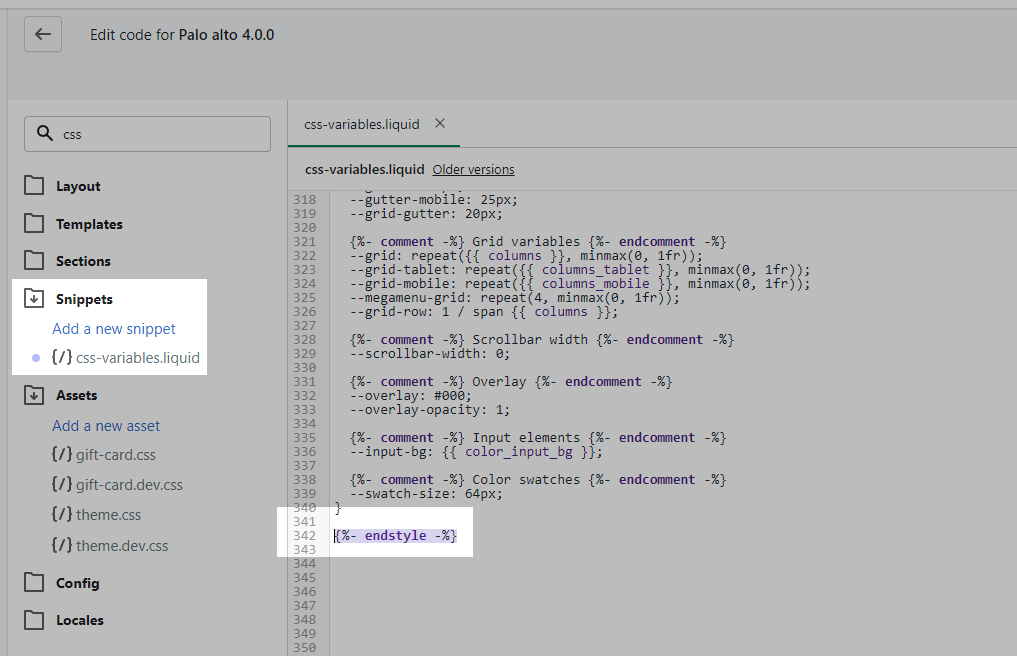Click the gift-card.css file icon
Screen dimensions: 1017x656
(x=61, y=455)
